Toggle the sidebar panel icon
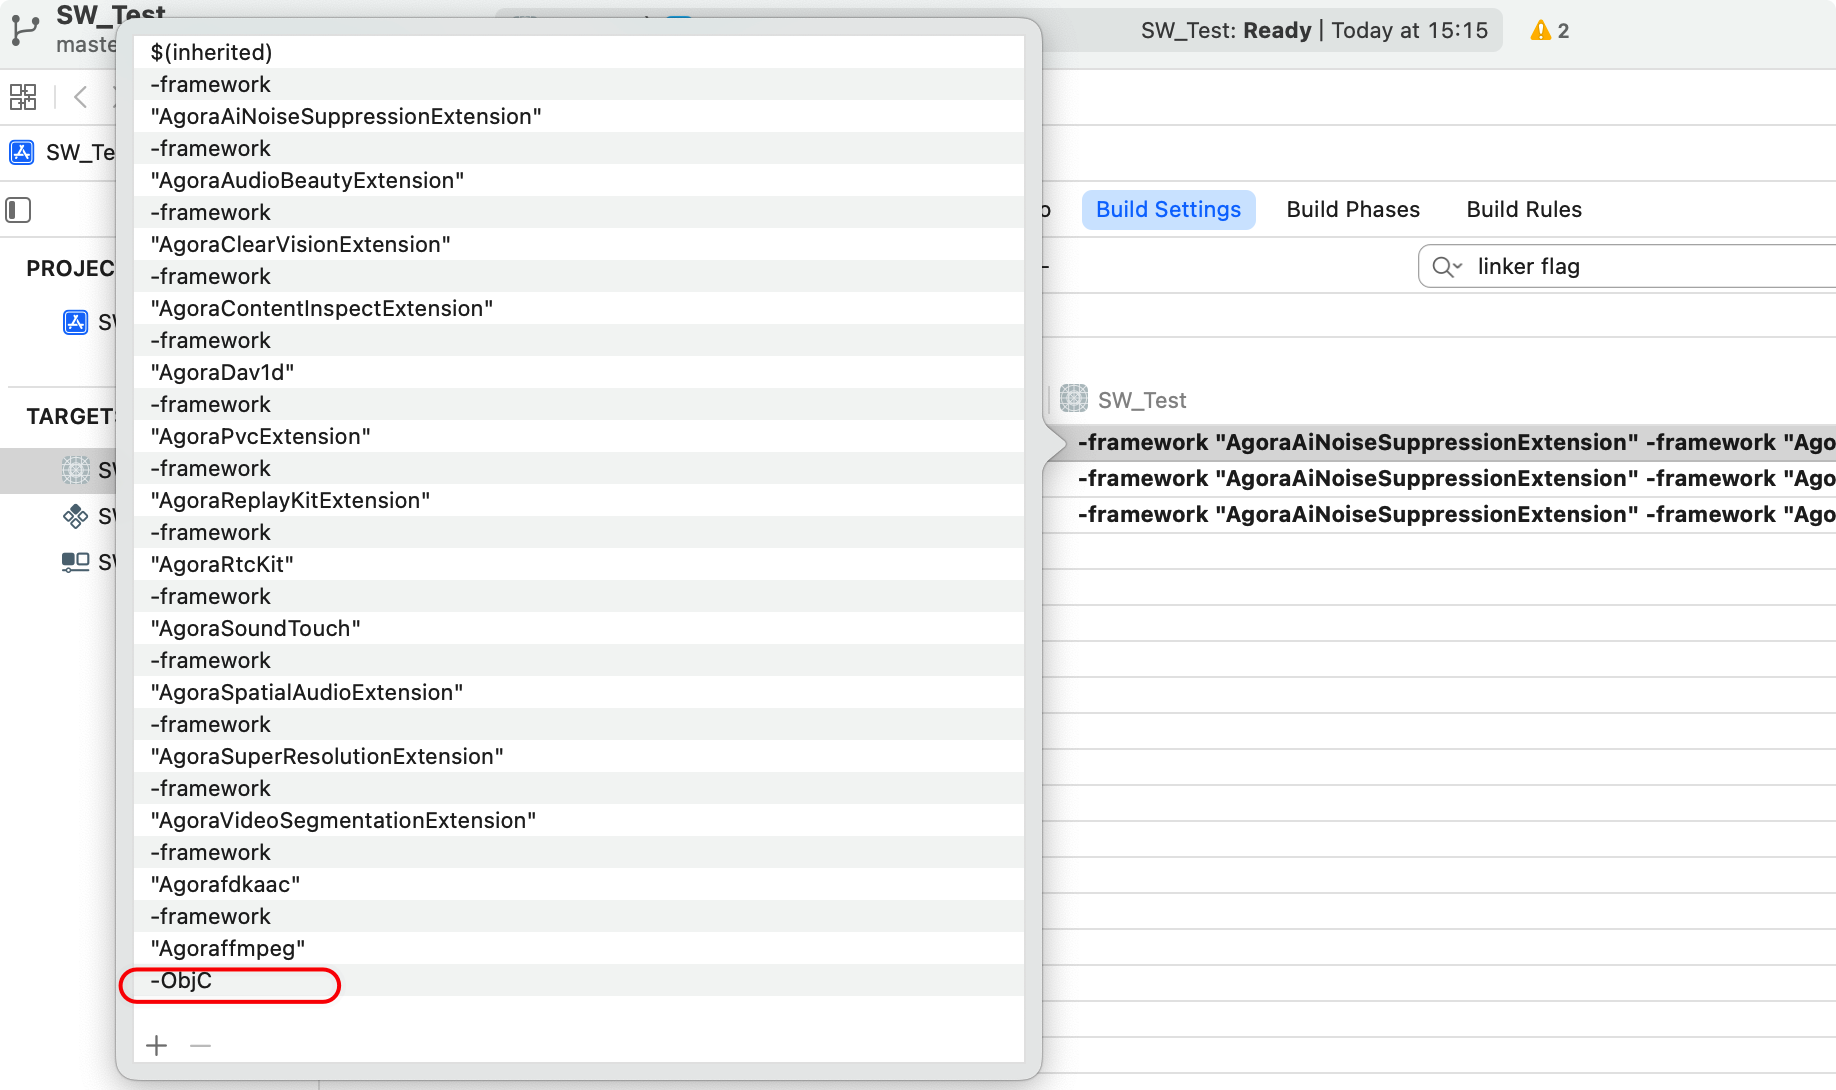 pos(19,210)
